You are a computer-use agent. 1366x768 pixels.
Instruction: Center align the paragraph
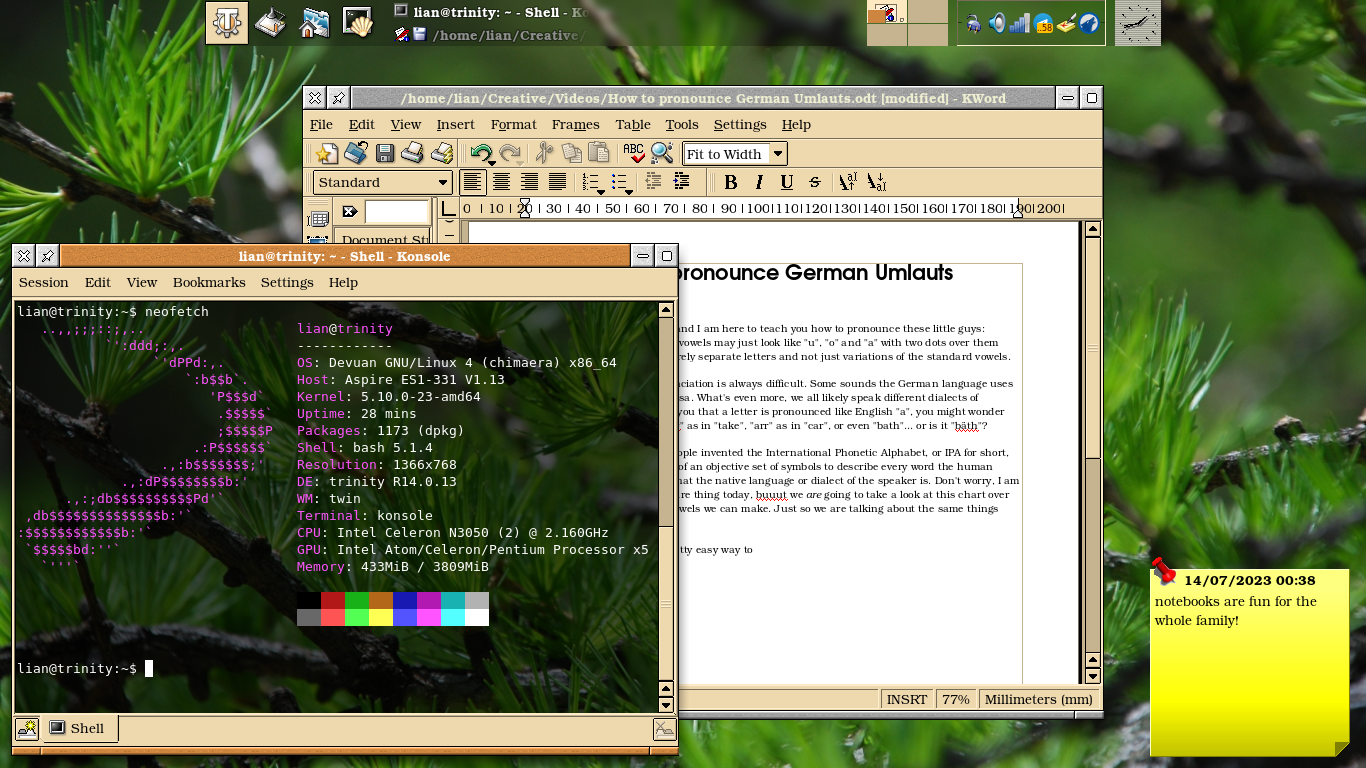[502, 182]
